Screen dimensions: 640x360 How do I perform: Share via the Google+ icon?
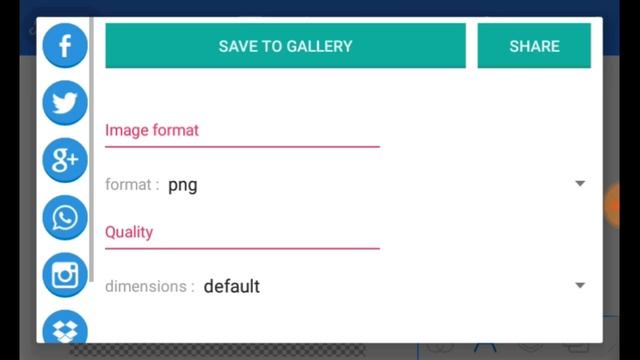pos(65,160)
